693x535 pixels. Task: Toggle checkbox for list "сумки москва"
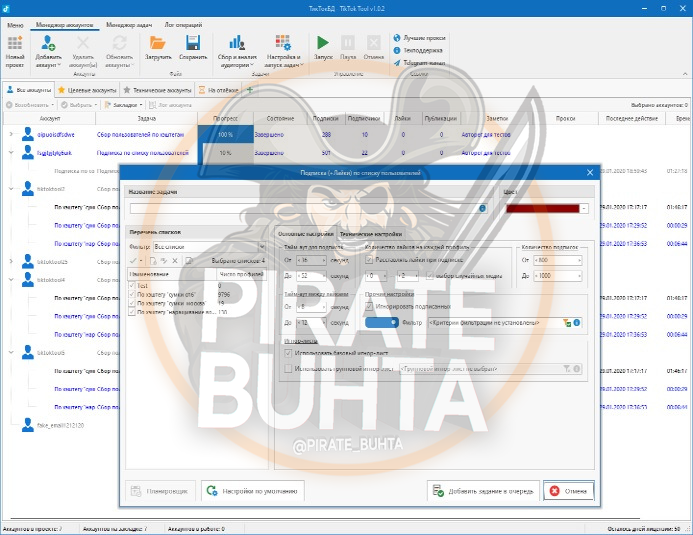tap(132, 304)
